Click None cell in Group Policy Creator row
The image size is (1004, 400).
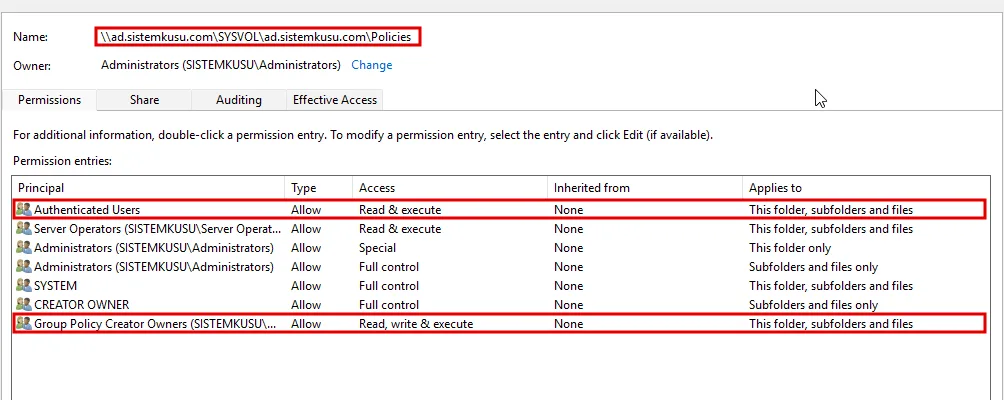point(569,324)
